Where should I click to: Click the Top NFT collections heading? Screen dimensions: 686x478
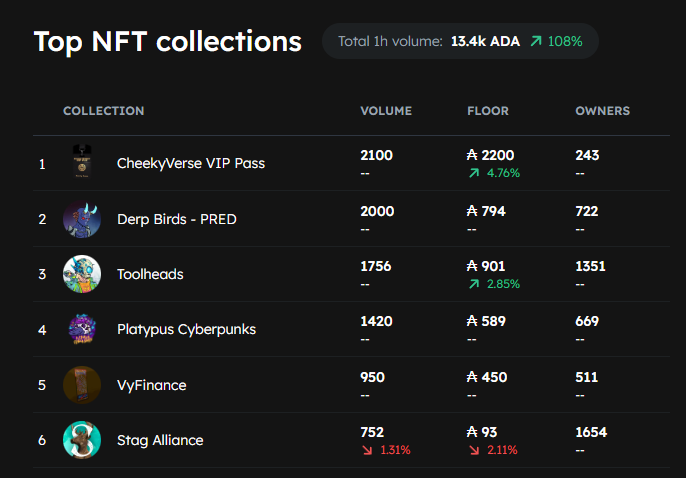click(x=168, y=42)
